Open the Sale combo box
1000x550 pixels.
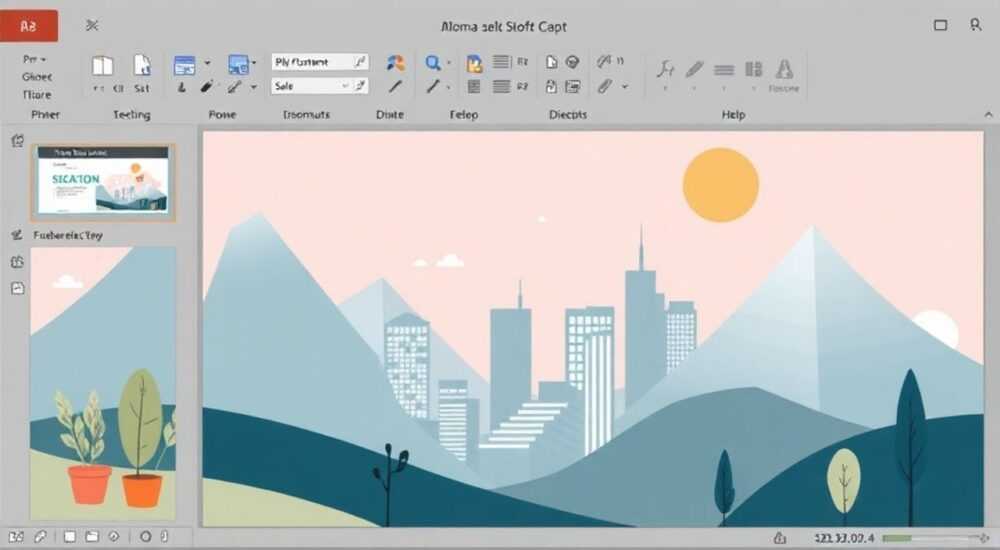tap(320, 85)
